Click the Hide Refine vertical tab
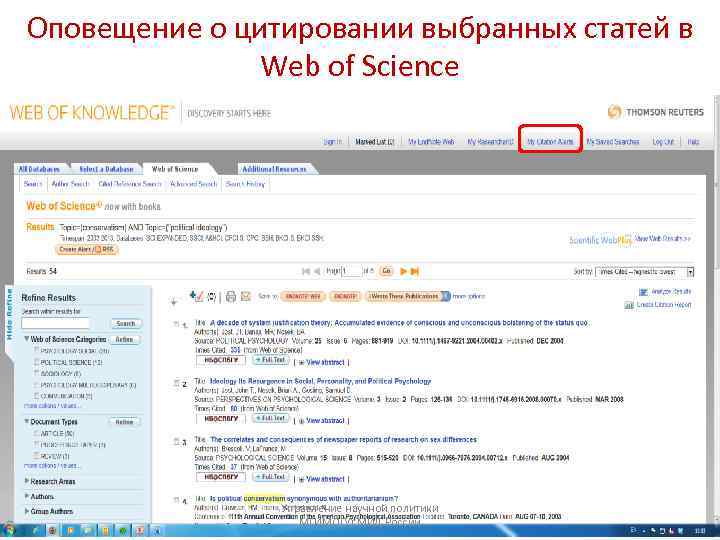 coord(9,315)
